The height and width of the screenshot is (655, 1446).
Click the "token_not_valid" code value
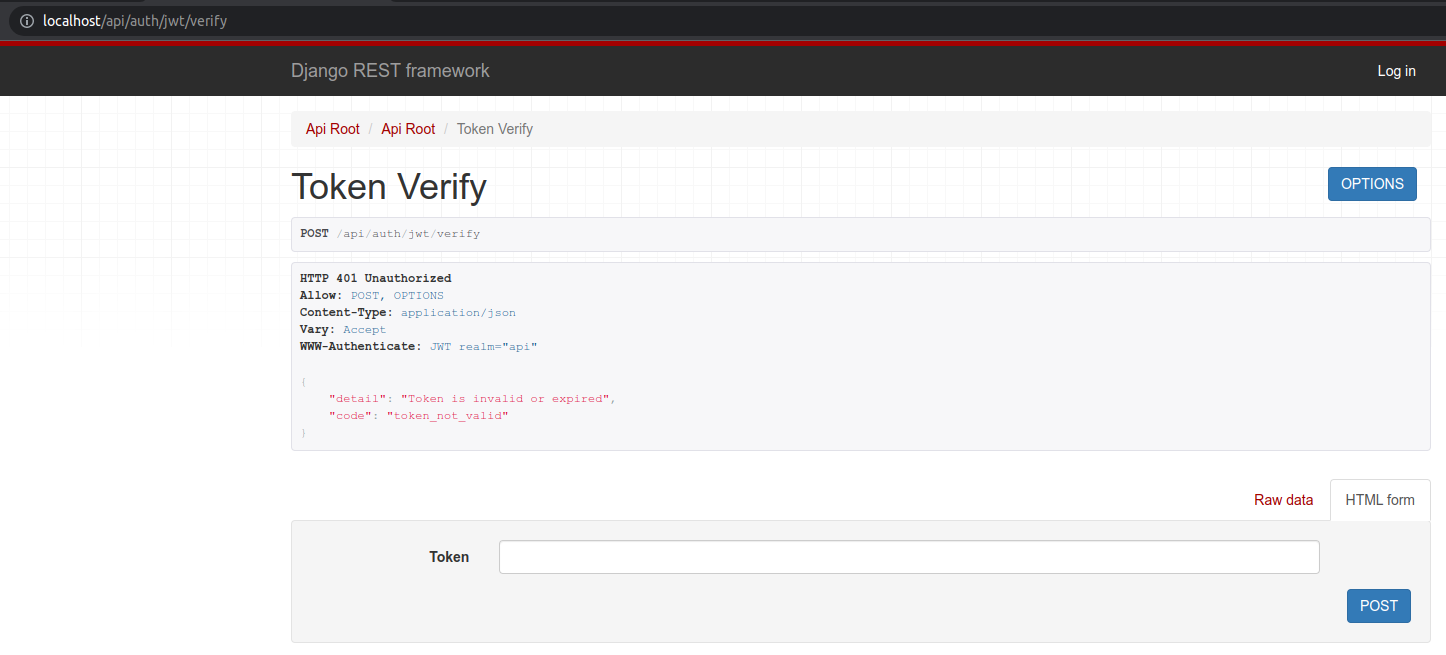[447, 416]
